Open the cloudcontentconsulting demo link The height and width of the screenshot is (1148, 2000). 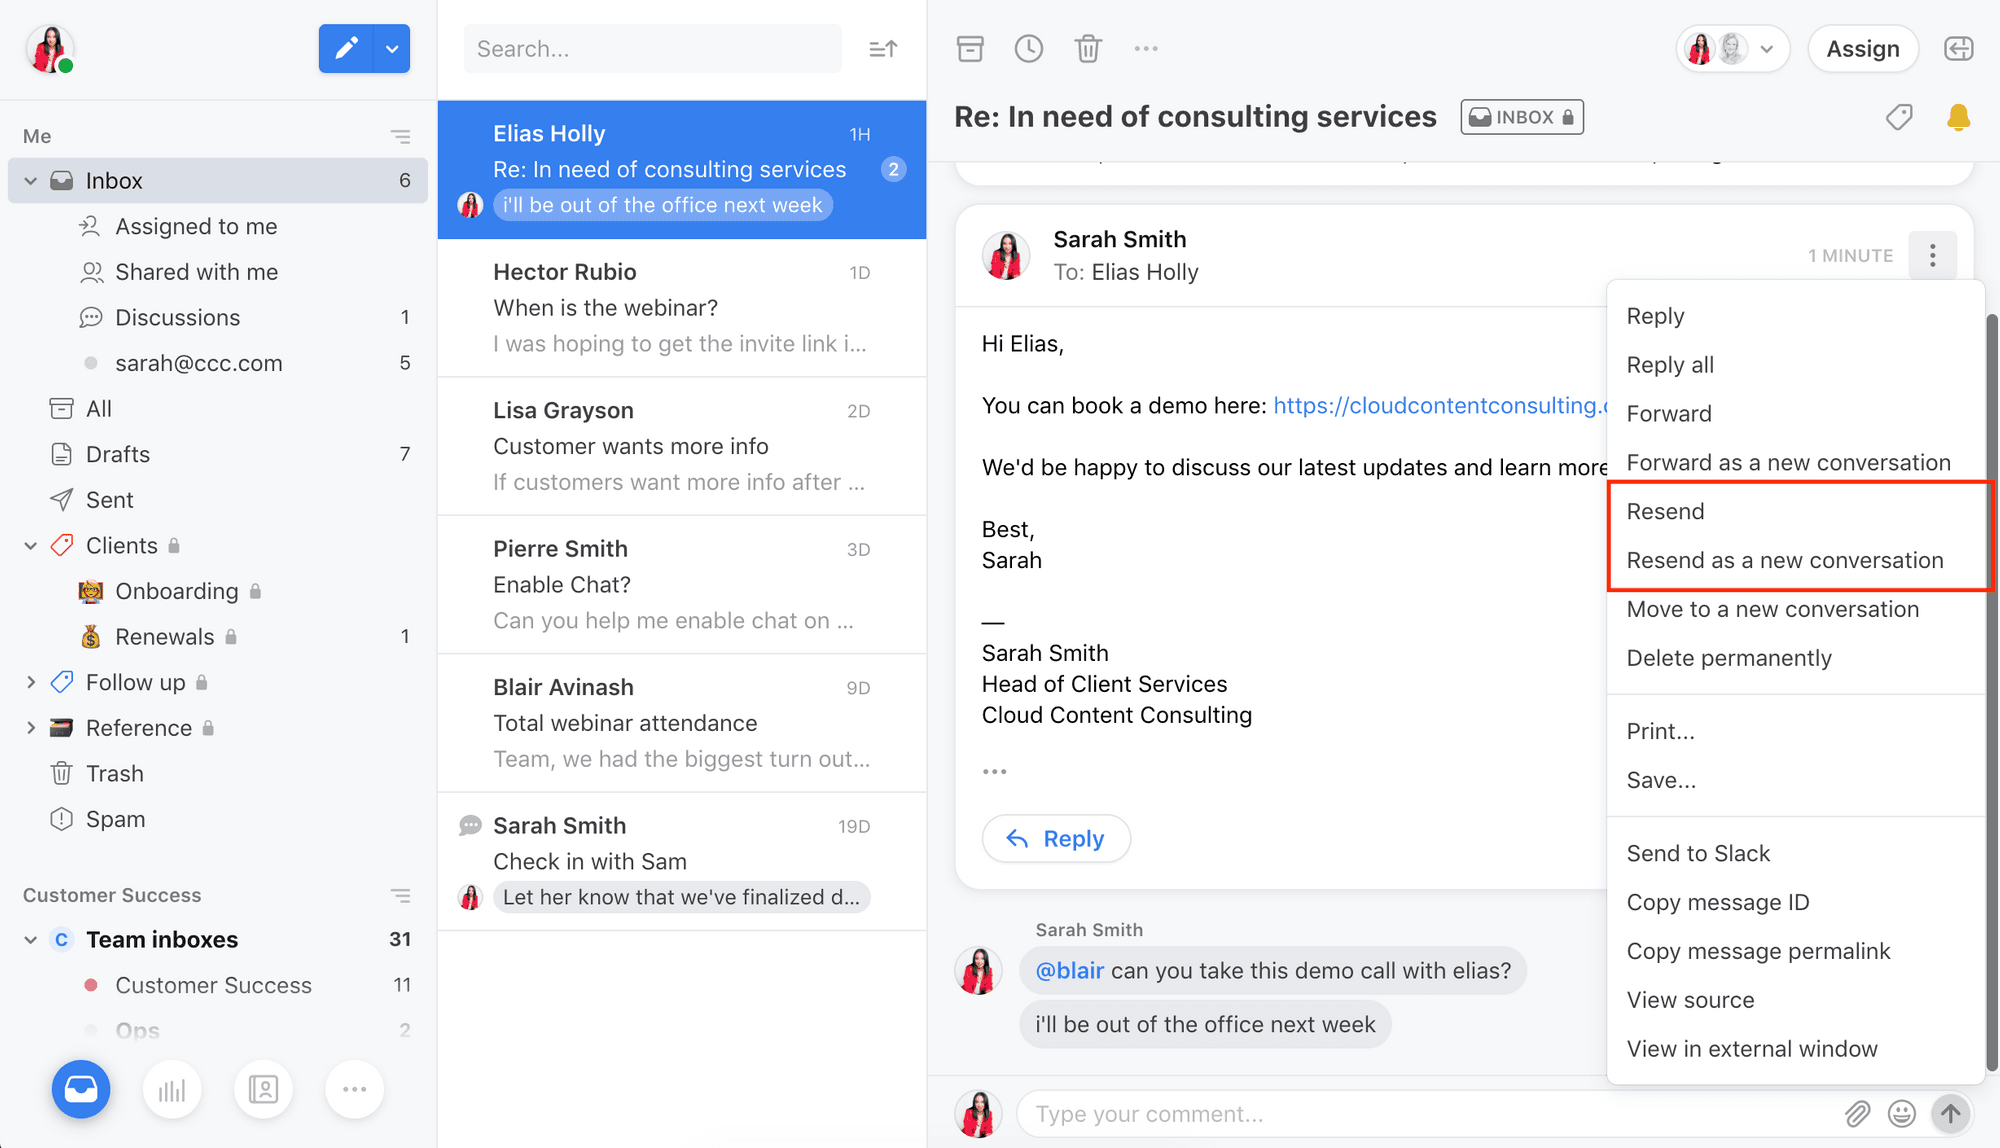point(1440,406)
